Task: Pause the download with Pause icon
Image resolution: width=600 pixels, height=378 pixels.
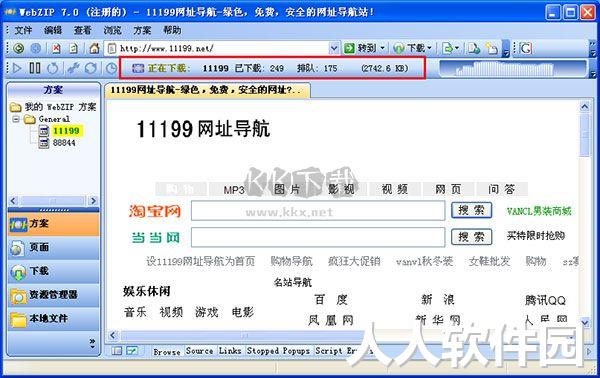Action: (x=35, y=68)
